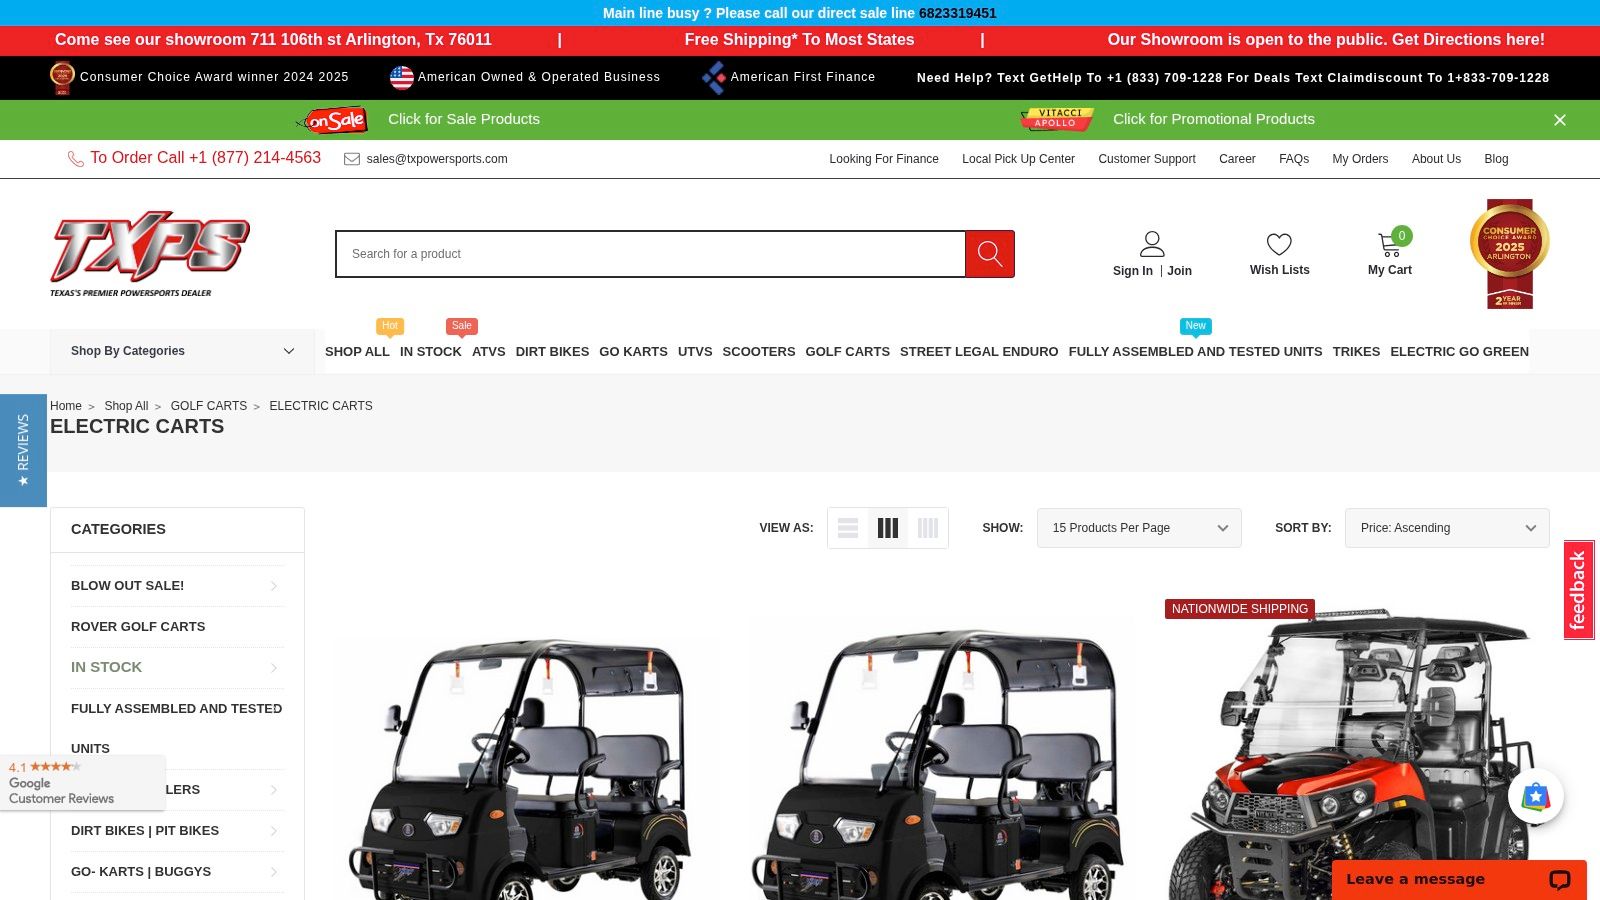Open the Local Pick Up Center link
The height and width of the screenshot is (900, 1600).
click(x=1018, y=159)
